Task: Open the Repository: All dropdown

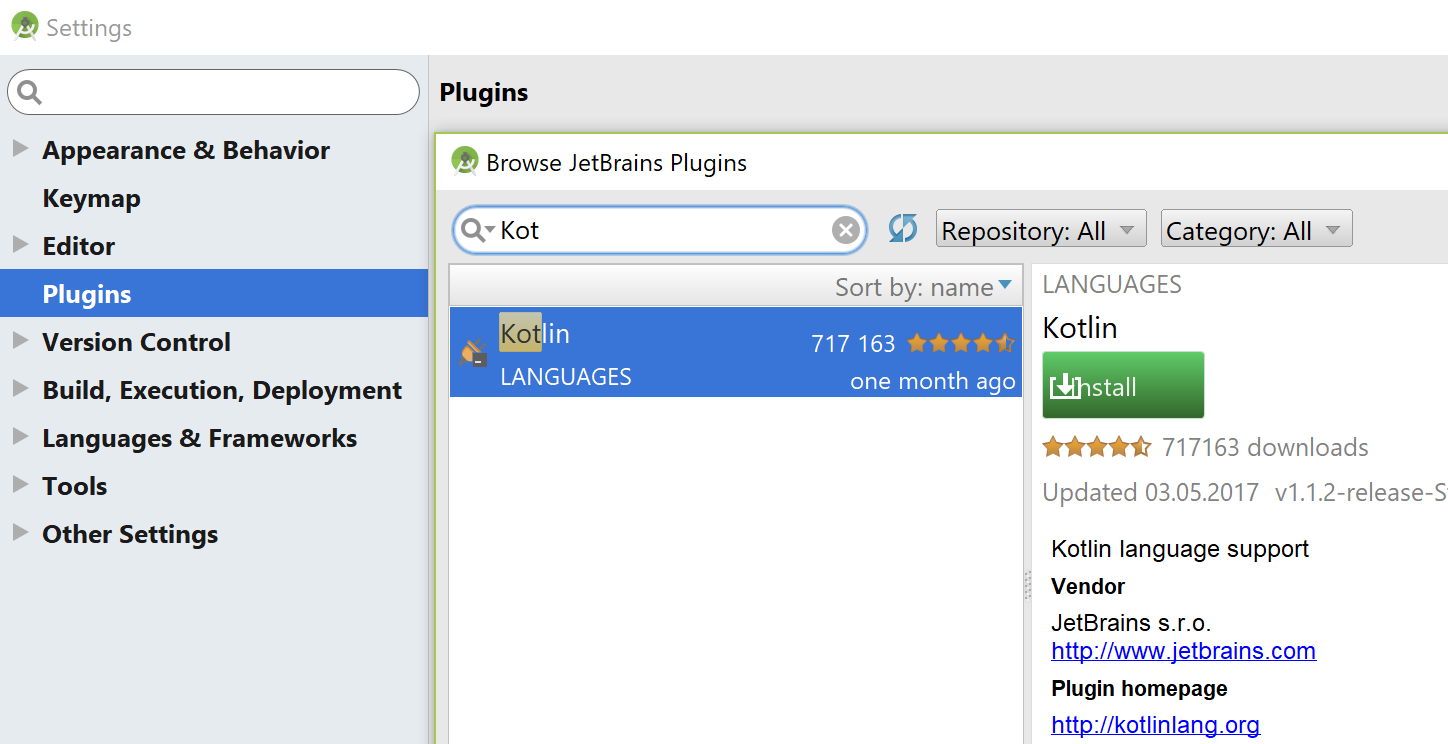Action: point(1040,229)
